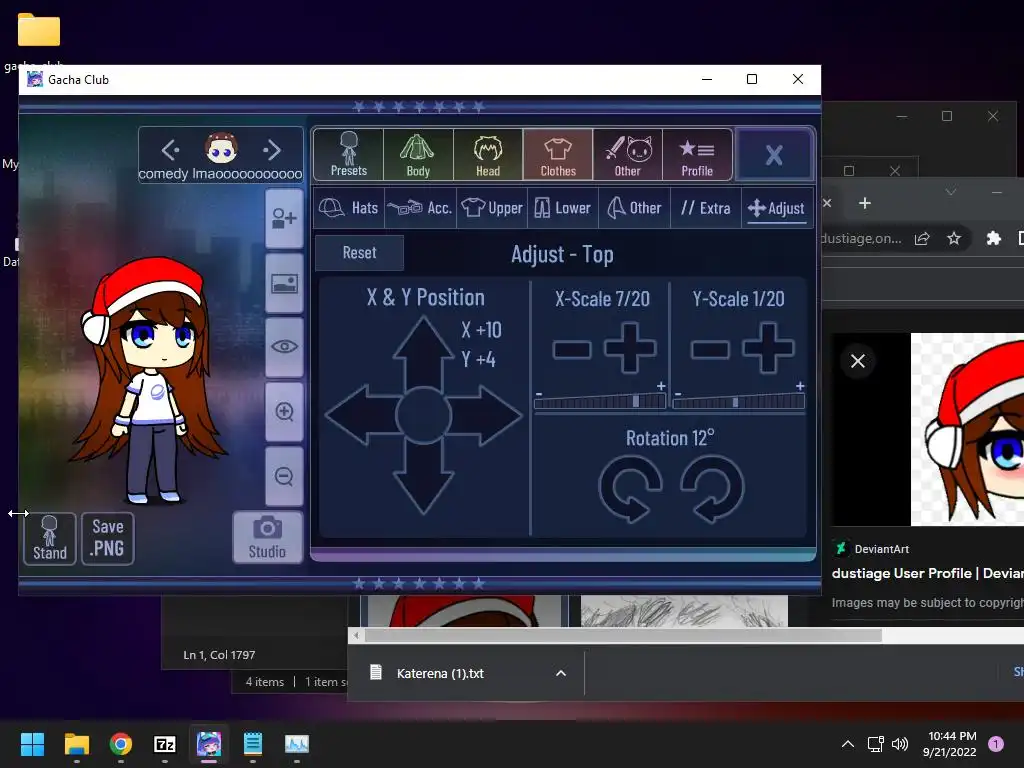Open Google Chrome from the taskbar
This screenshot has width=1024, height=768.
pyautogui.click(x=121, y=744)
